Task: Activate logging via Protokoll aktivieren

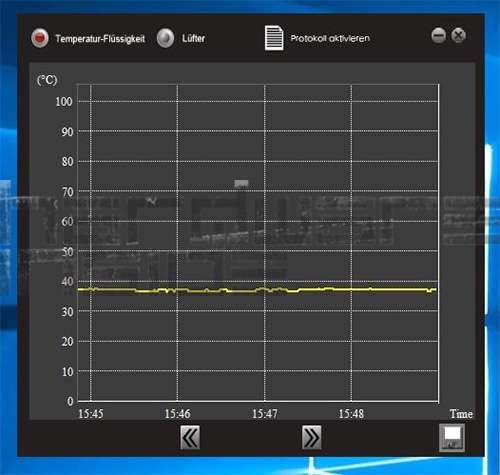Action: 330,38
